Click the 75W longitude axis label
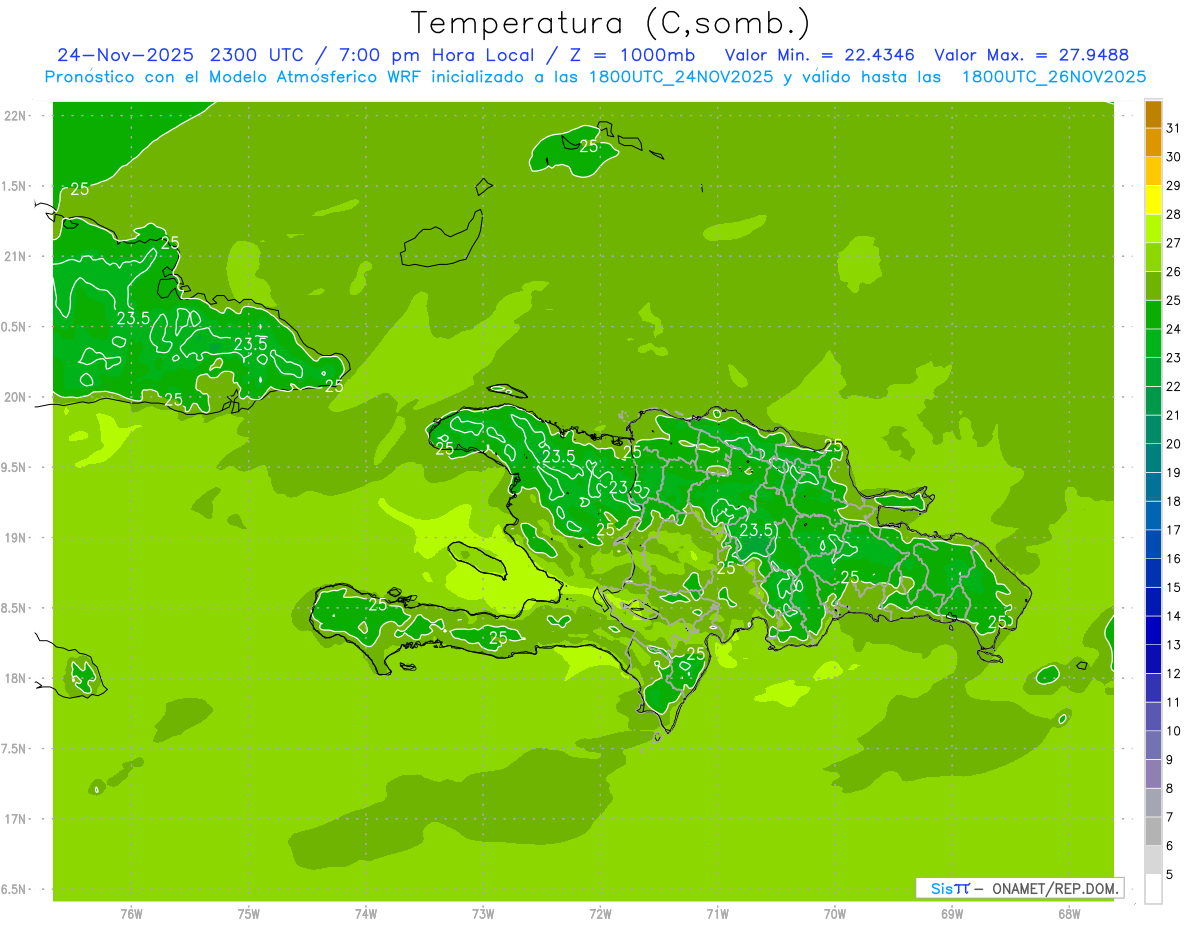Screen dimensions: 1200x927 tap(249, 914)
